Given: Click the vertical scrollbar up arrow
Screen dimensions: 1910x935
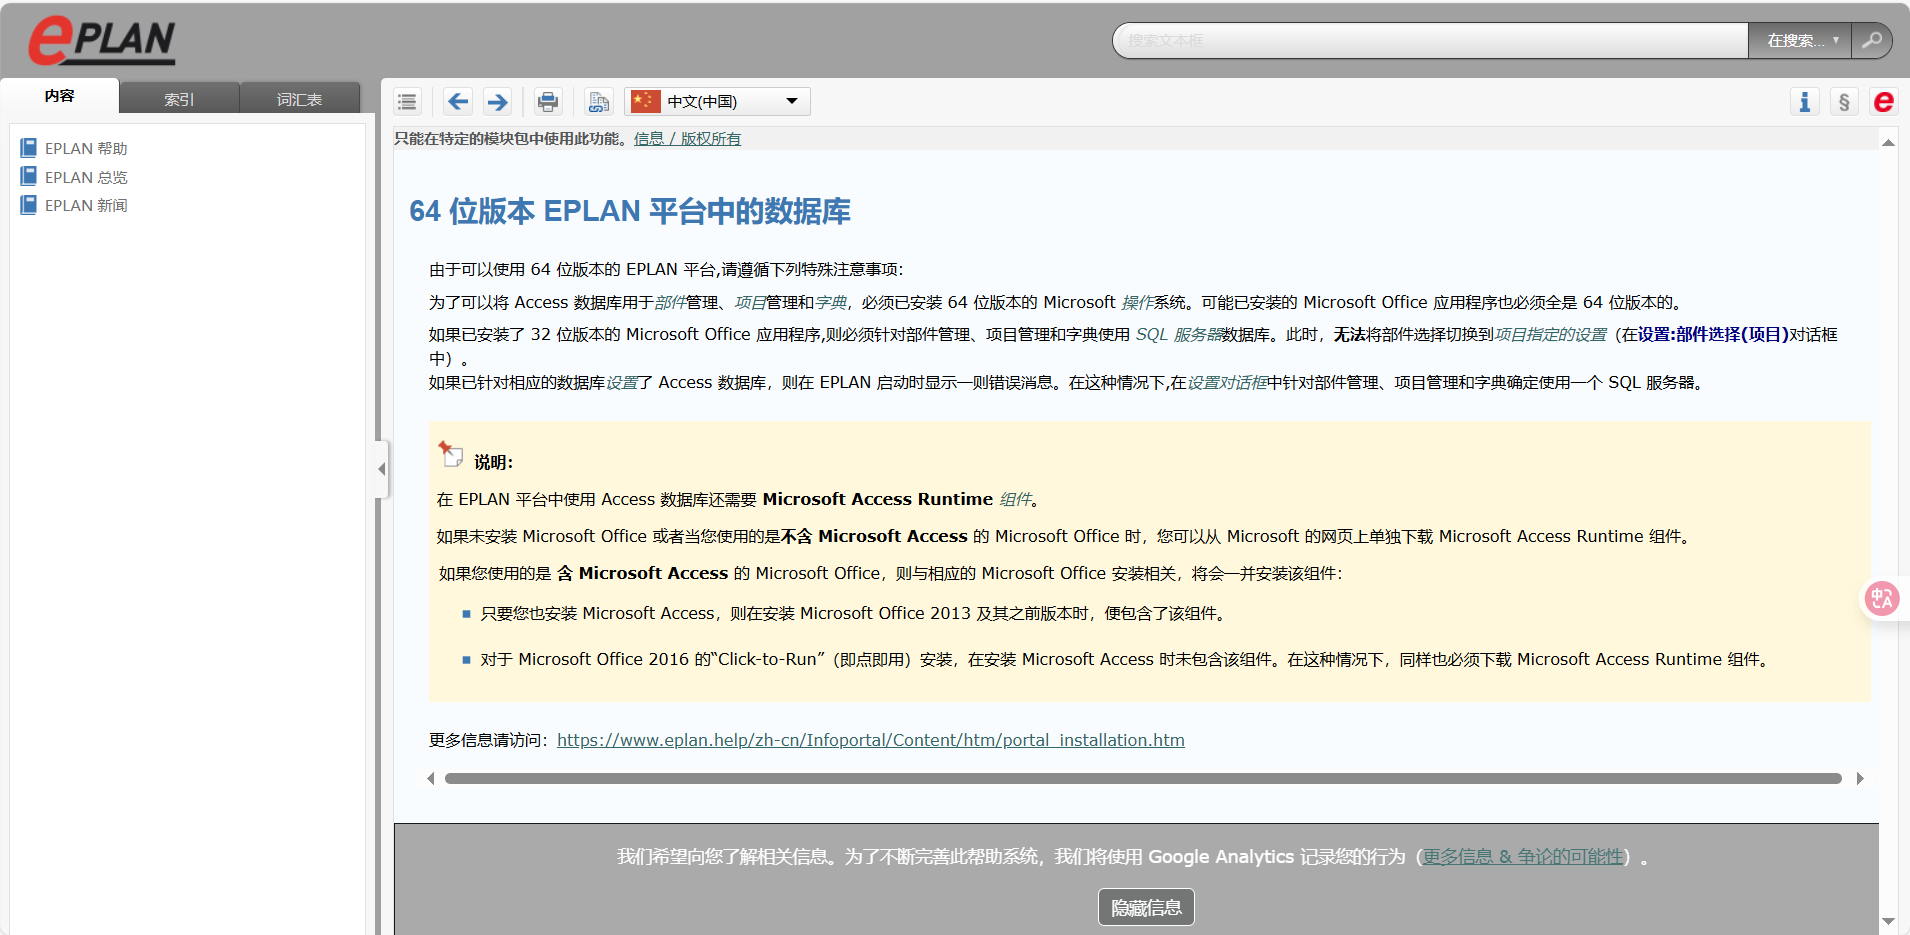Looking at the screenshot, I should 1888,143.
